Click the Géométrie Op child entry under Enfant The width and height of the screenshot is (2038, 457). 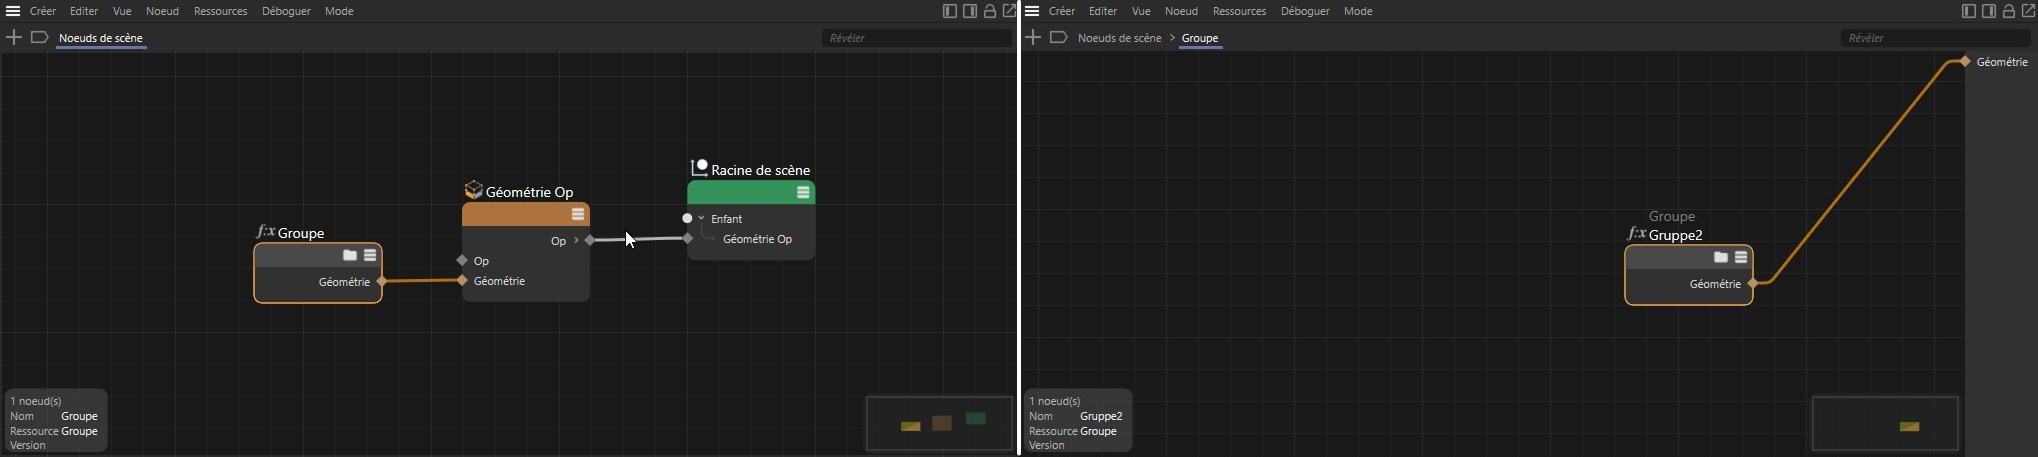(757, 239)
